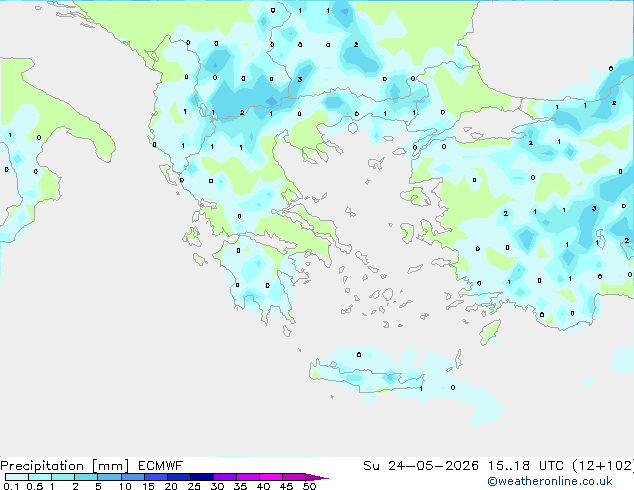Pick the 25–30 mm legend swatch

click(x=202, y=477)
